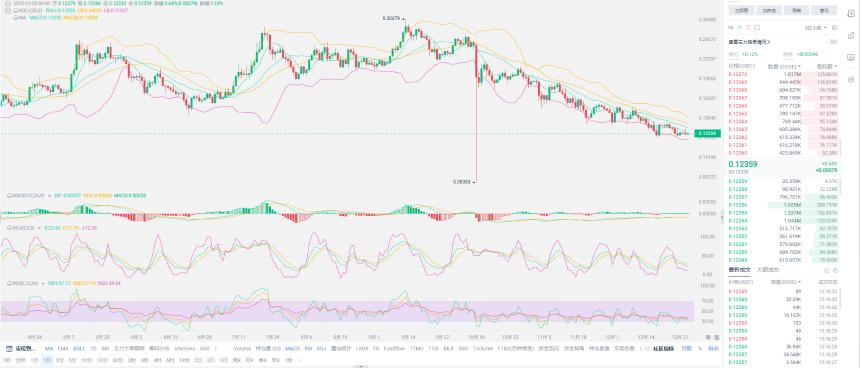The image size is (860, 368).
Task: Select the bids-only order book view icon
Action: click(739, 27)
